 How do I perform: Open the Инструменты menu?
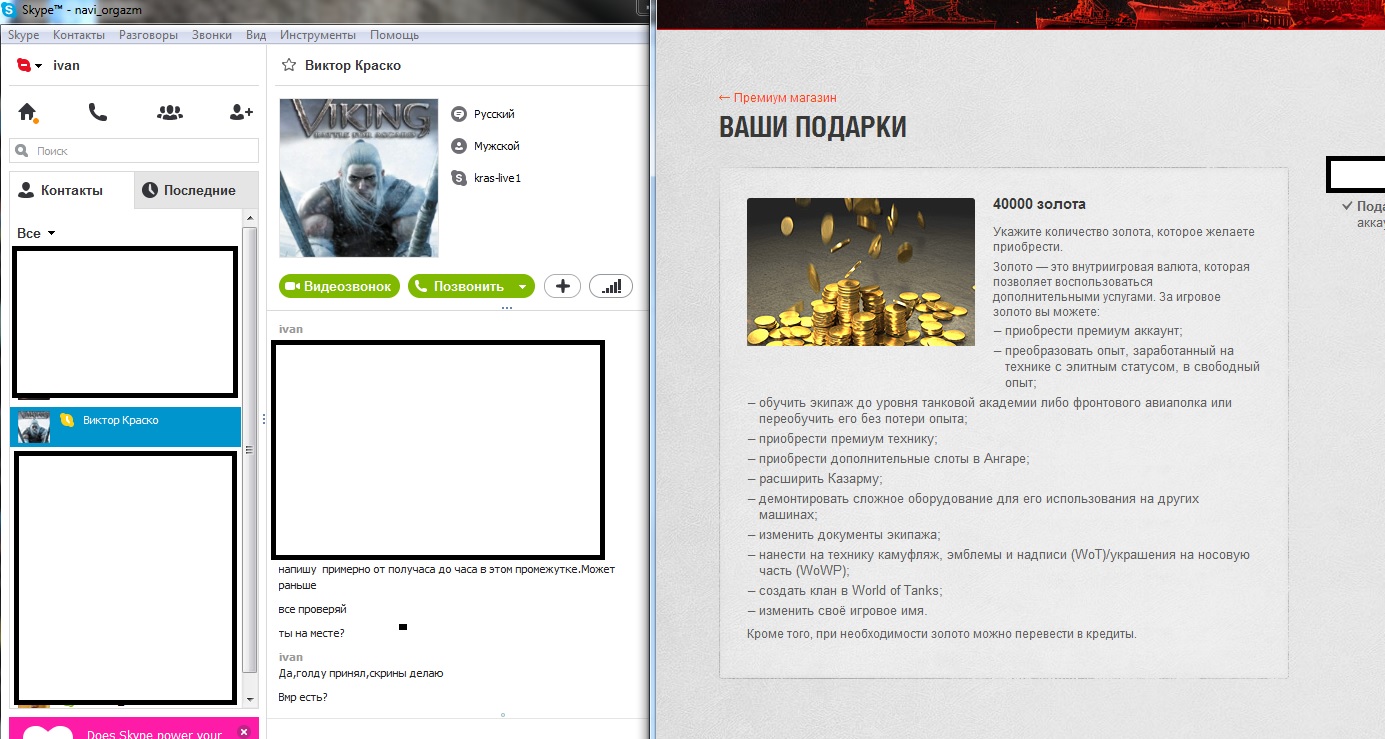(x=318, y=35)
